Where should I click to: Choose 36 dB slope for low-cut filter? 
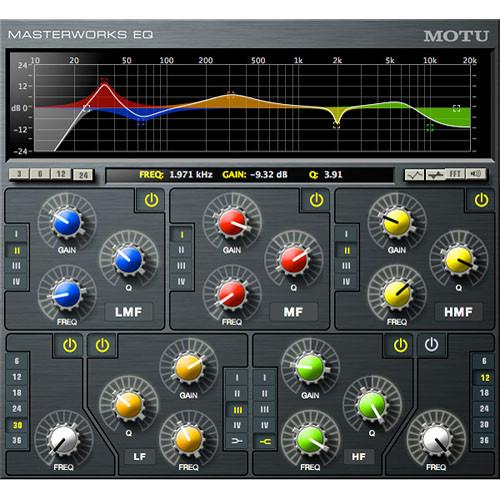pos(17,441)
